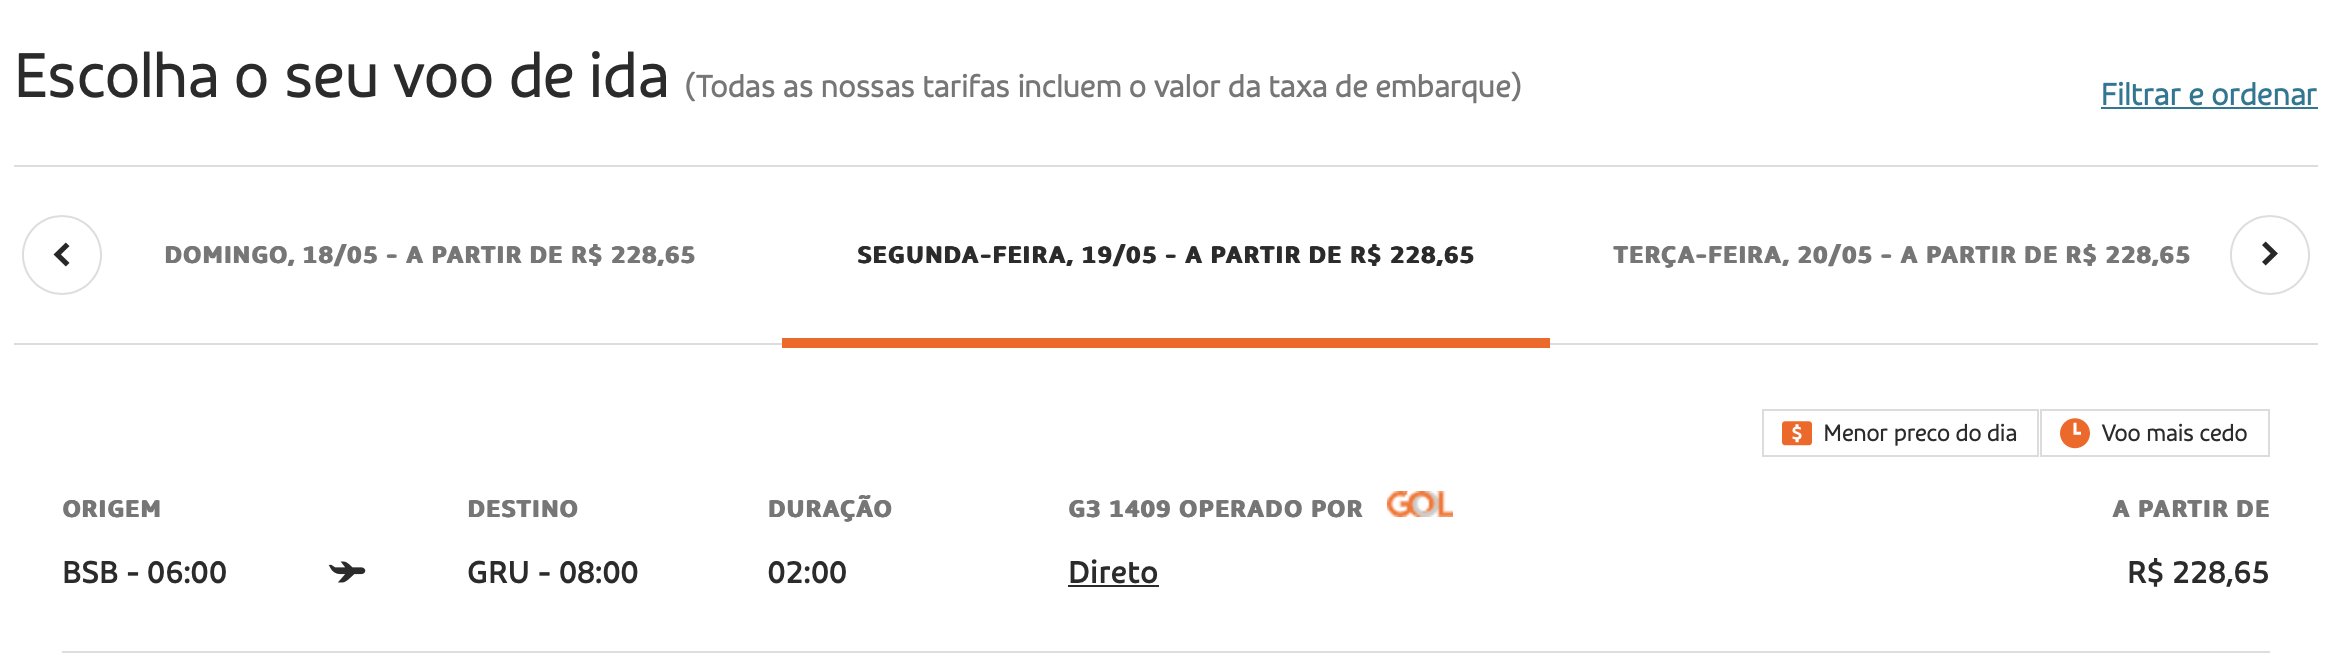This screenshot has height=666, width=2350.
Task: Select Domingo 18/05 date tab
Action: click(430, 255)
